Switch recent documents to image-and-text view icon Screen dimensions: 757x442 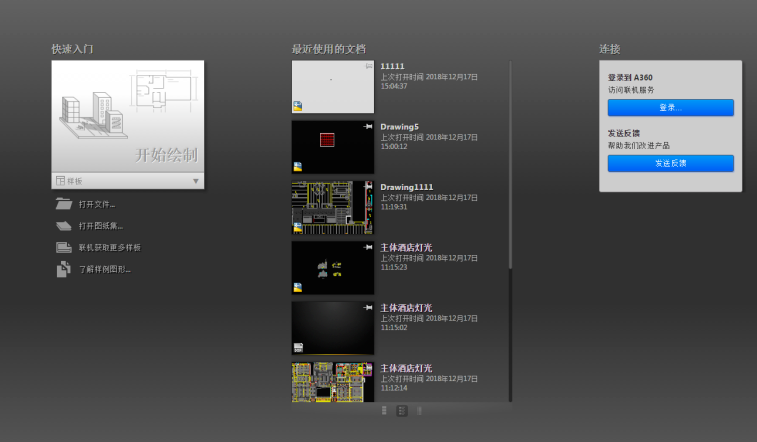[402, 411]
